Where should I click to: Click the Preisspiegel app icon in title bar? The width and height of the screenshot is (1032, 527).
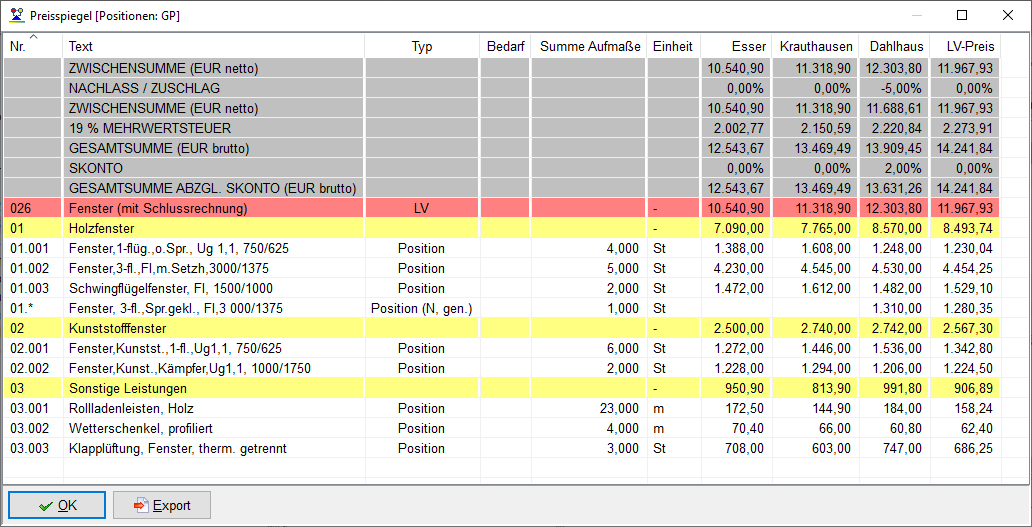18,16
